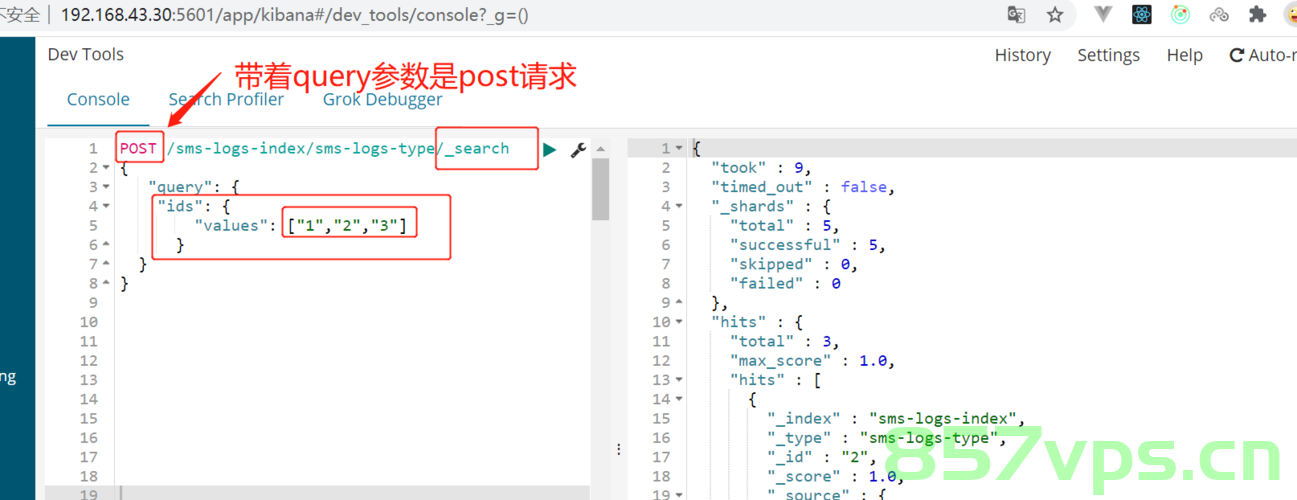
Task: Click the "failed" : 0 response line
Action: tap(784, 283)
